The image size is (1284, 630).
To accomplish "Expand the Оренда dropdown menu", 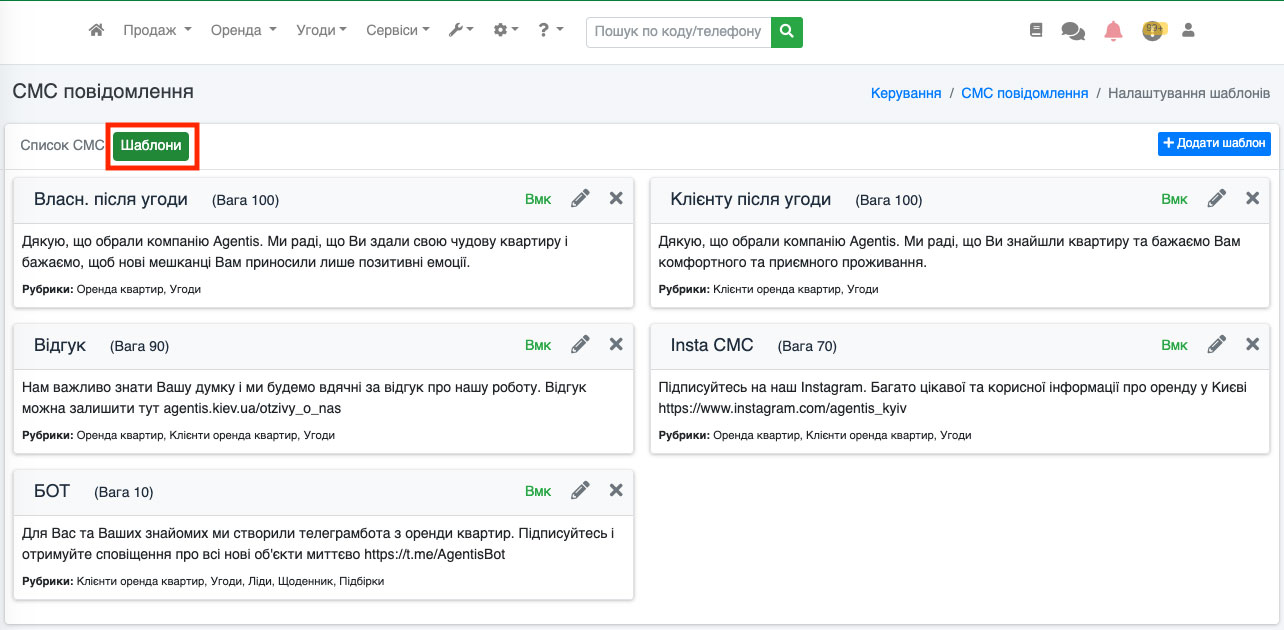I will (243, 31).
